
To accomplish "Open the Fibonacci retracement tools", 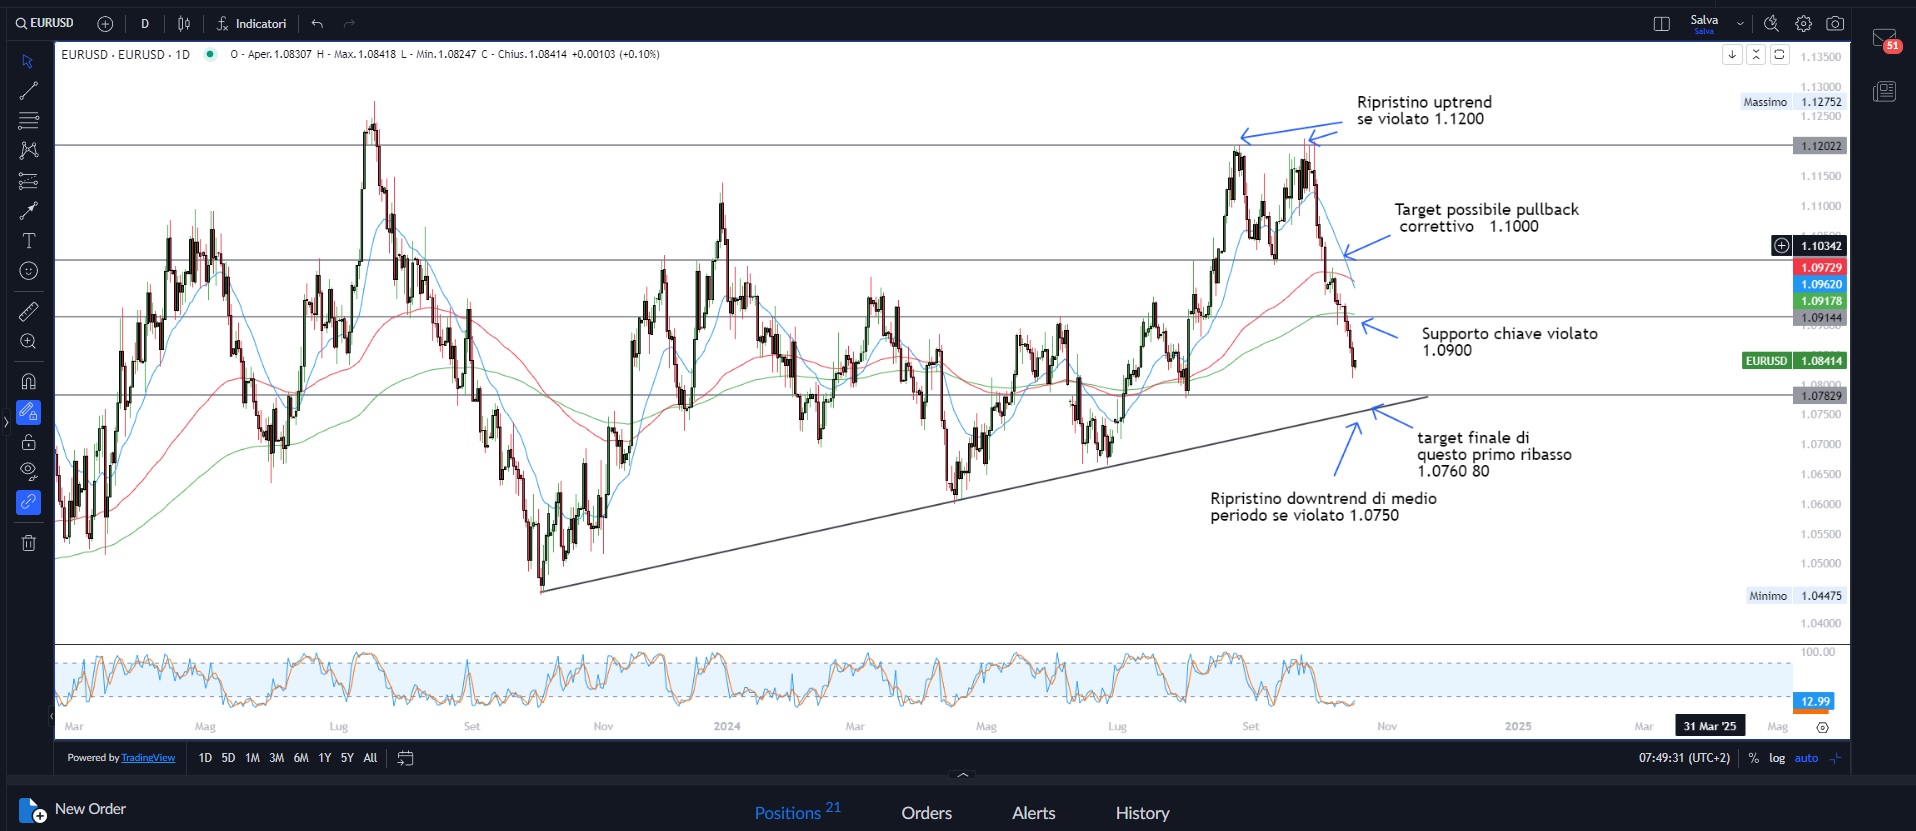I will [29, 121].
